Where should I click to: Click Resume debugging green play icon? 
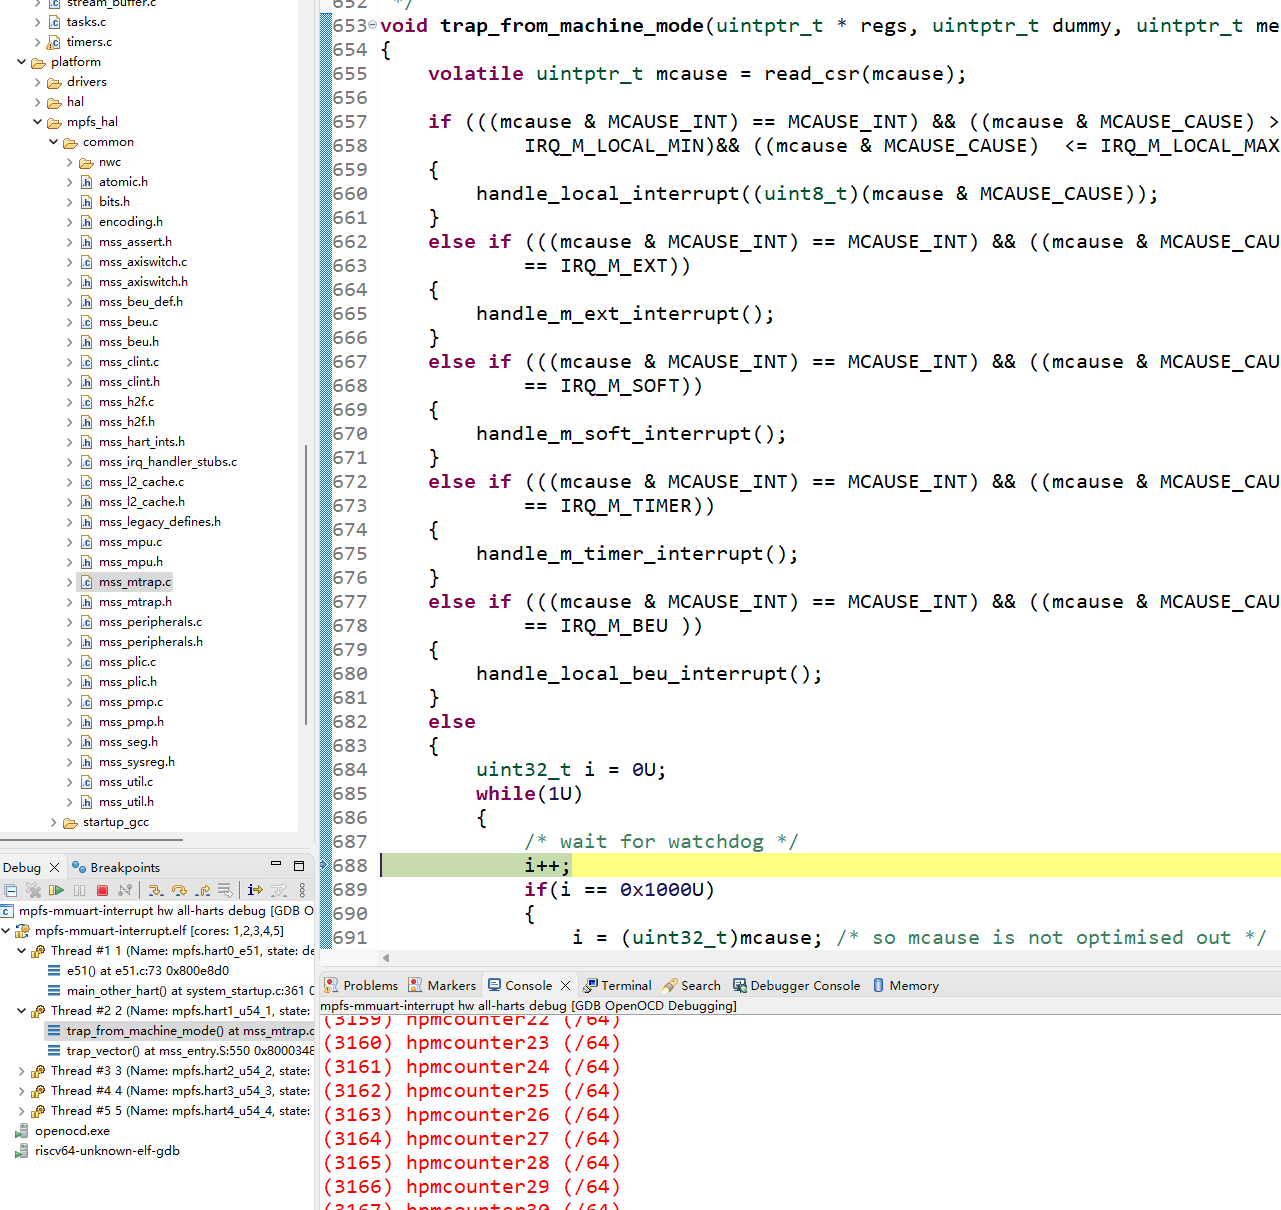point(56,890)
